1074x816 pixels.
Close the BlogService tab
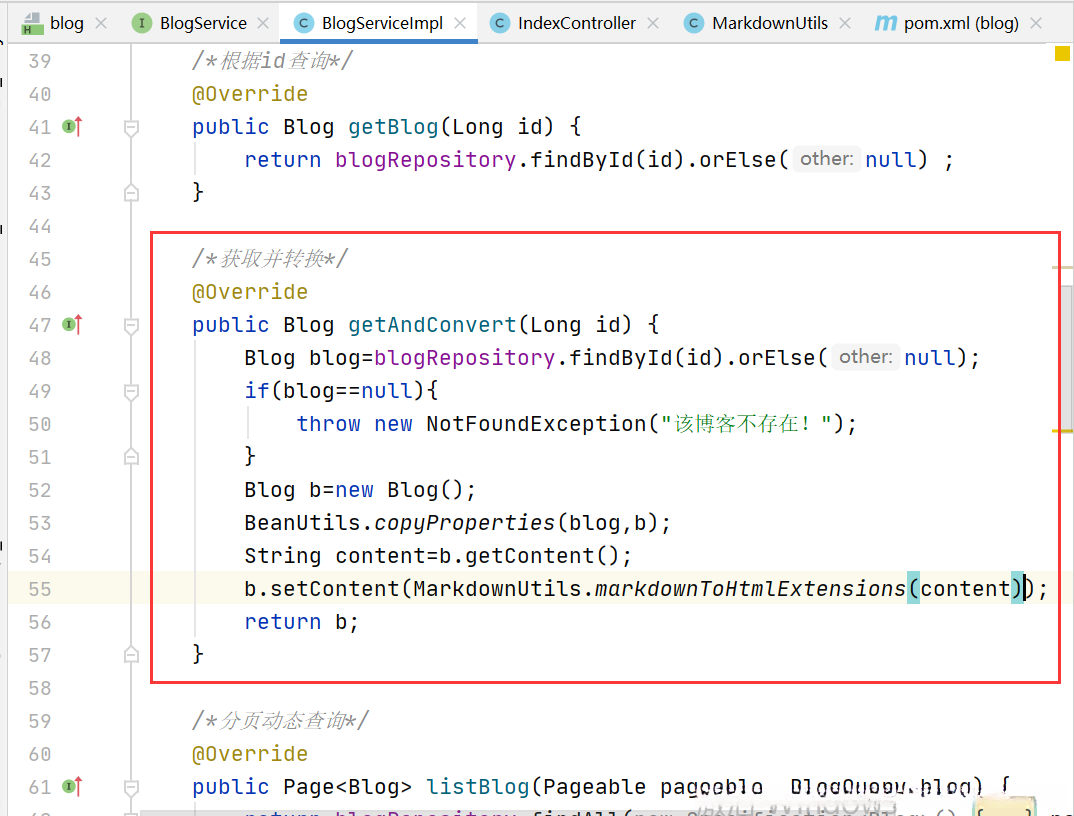click(263, 23)
